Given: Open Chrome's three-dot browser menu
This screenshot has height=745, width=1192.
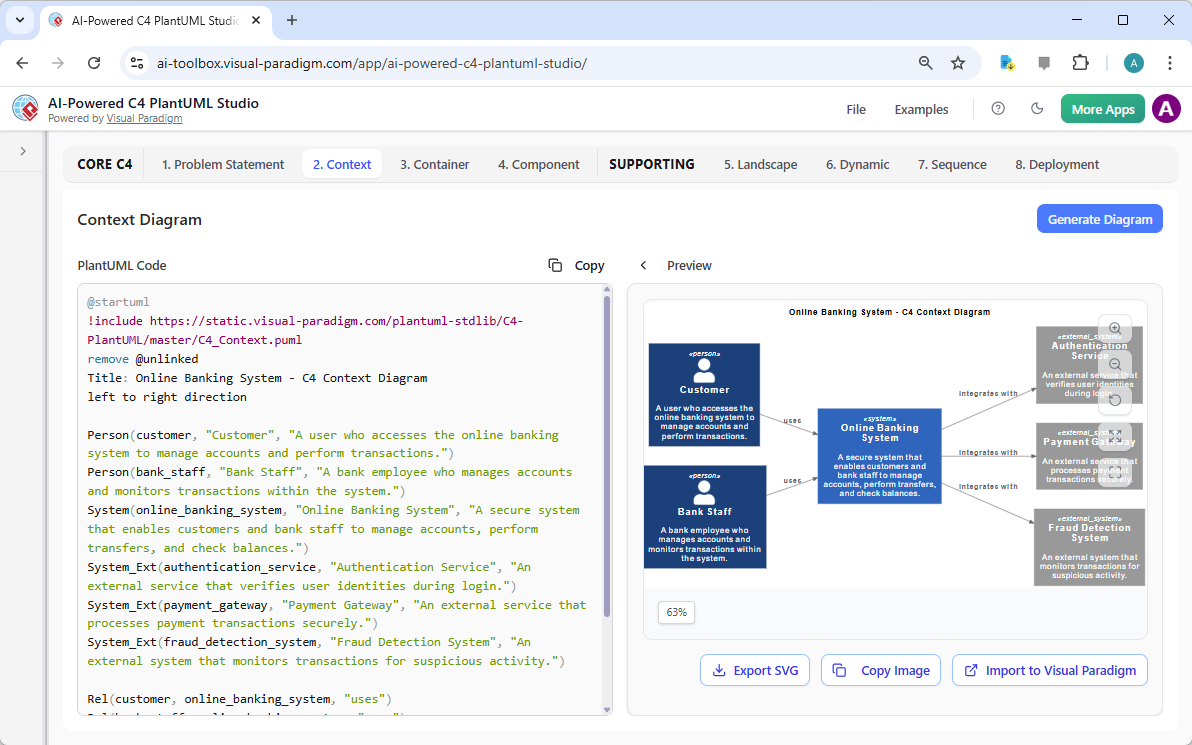Looking at the screenshot, I should coord(1169,62).
